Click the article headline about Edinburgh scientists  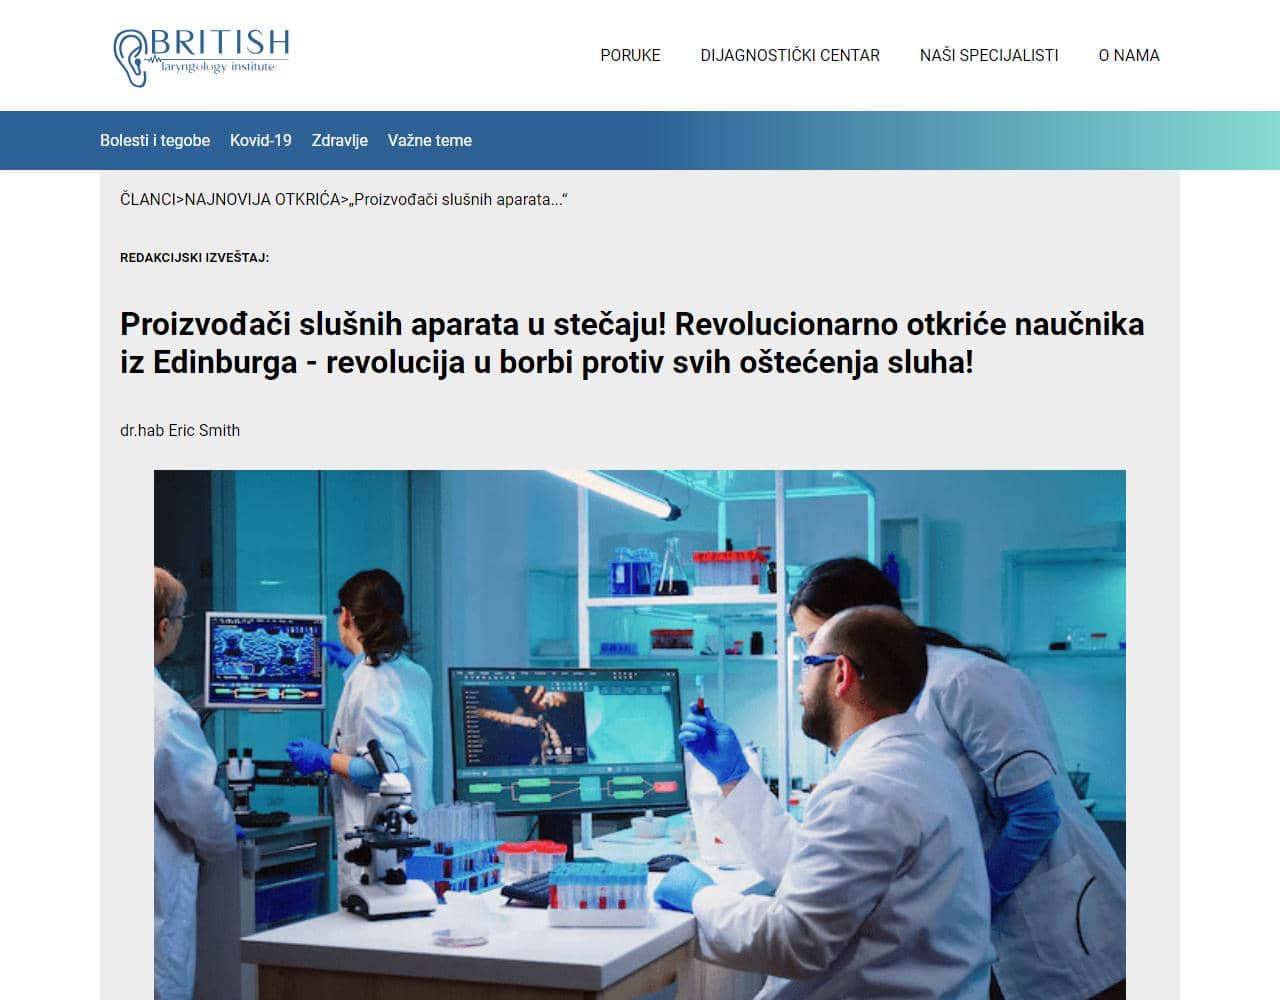(x=632, y=343)
